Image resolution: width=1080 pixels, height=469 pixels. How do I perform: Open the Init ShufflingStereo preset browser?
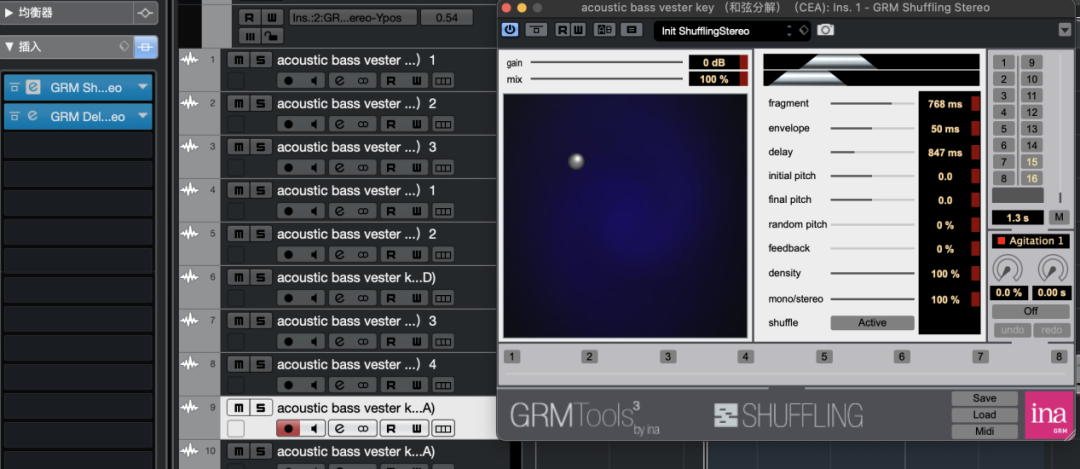click(x=720, y=31)
